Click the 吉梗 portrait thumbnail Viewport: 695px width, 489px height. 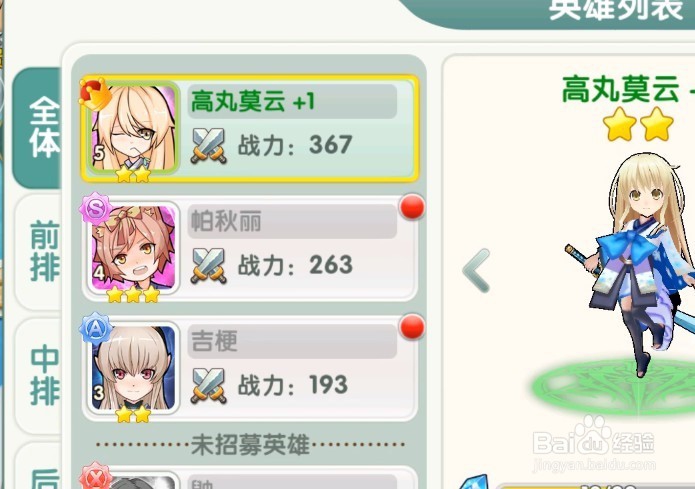pos(133,368)
